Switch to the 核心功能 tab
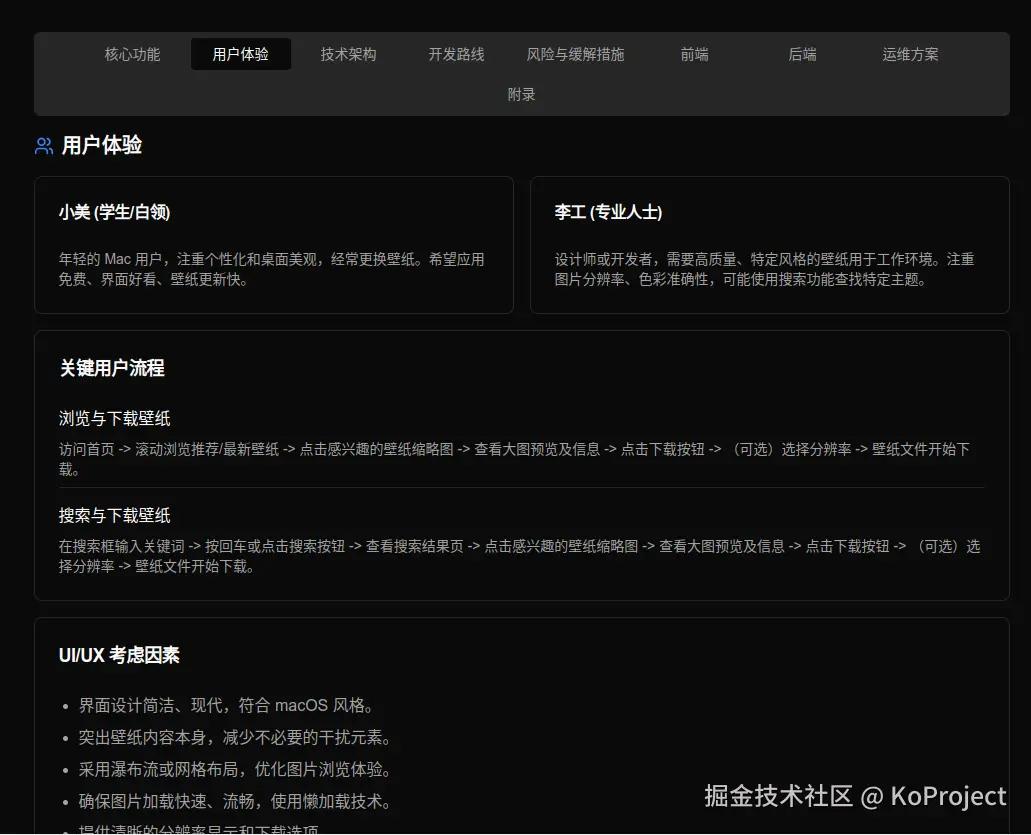This screenshot has height=835, width=1031. click(x=132, y=55)
